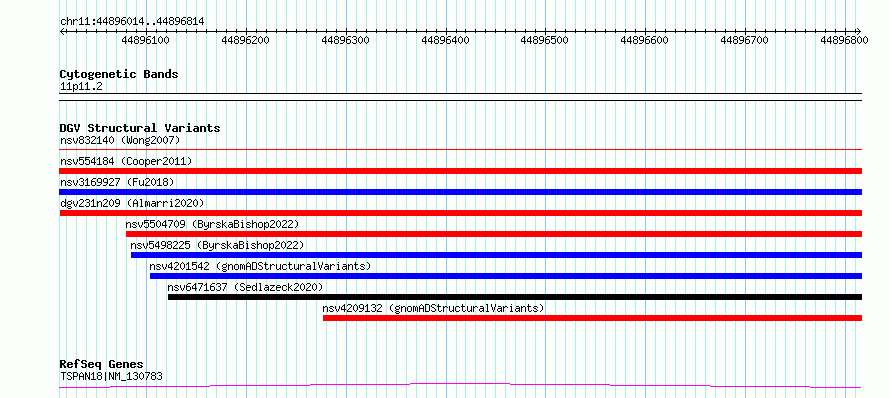This screenshot has width=890, height=398.
Task: Select the thin red nsv832140 variant line
Action: [460, 150]
